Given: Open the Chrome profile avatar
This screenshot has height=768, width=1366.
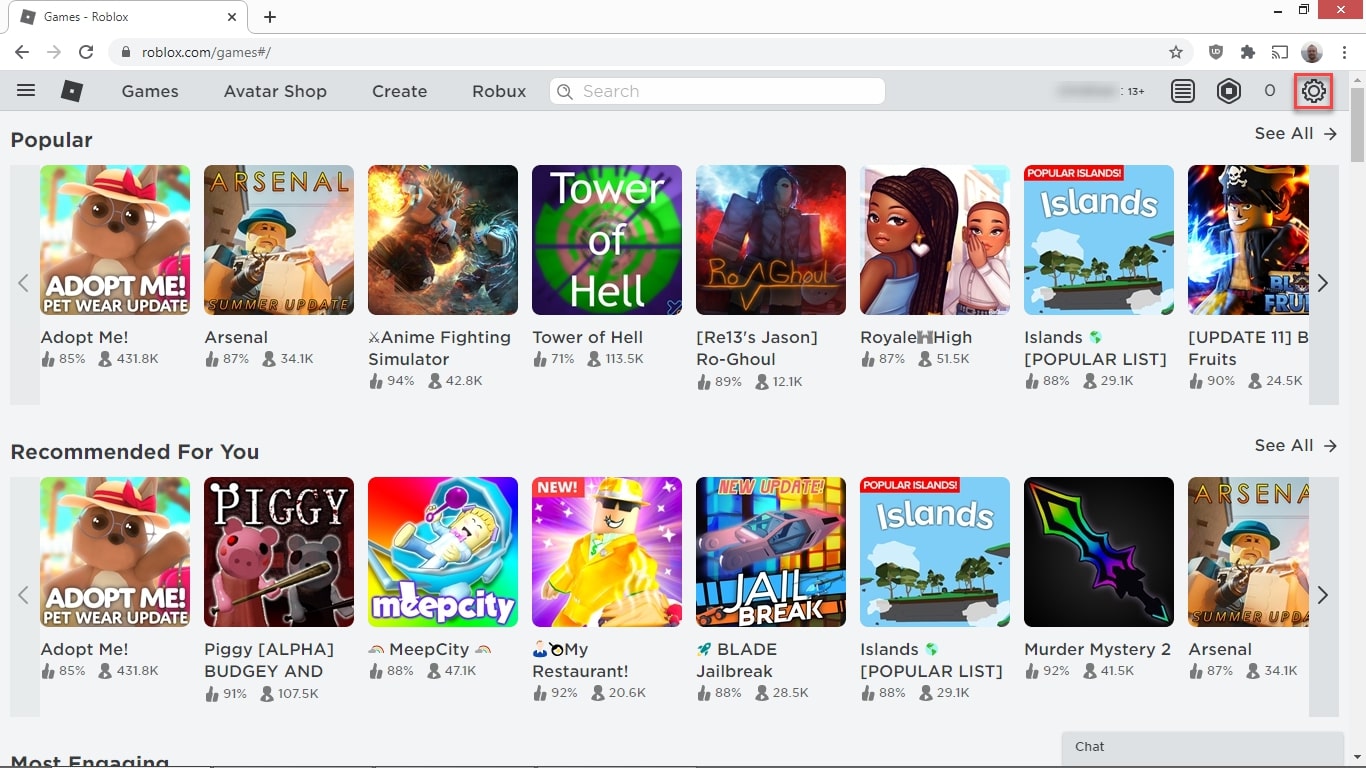Looking at the screenshot, I should click(1312, 52).
